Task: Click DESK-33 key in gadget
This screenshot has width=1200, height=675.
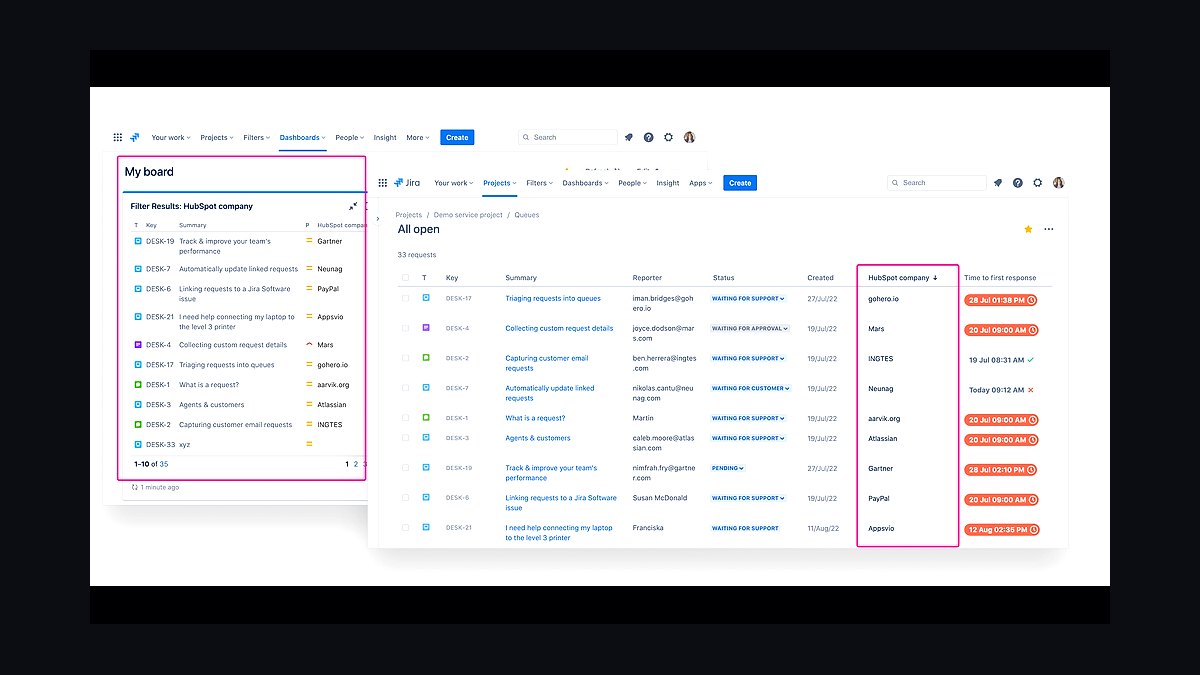Action: coord(160,445)
